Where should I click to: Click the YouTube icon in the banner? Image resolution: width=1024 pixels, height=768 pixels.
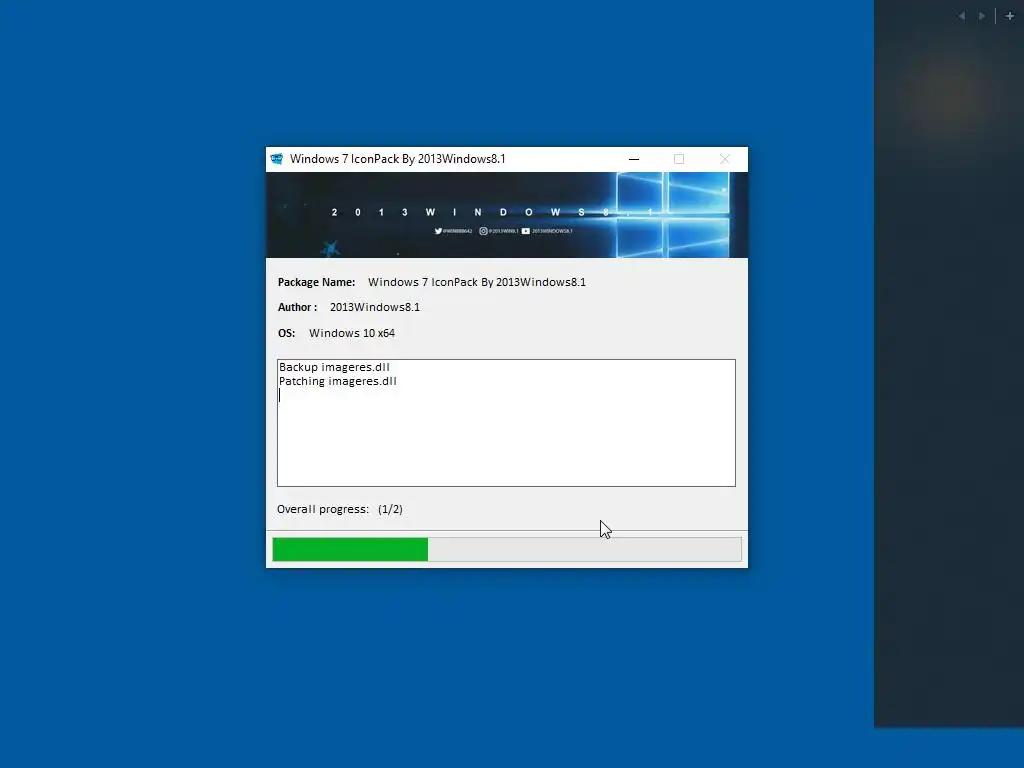point(526,231)
